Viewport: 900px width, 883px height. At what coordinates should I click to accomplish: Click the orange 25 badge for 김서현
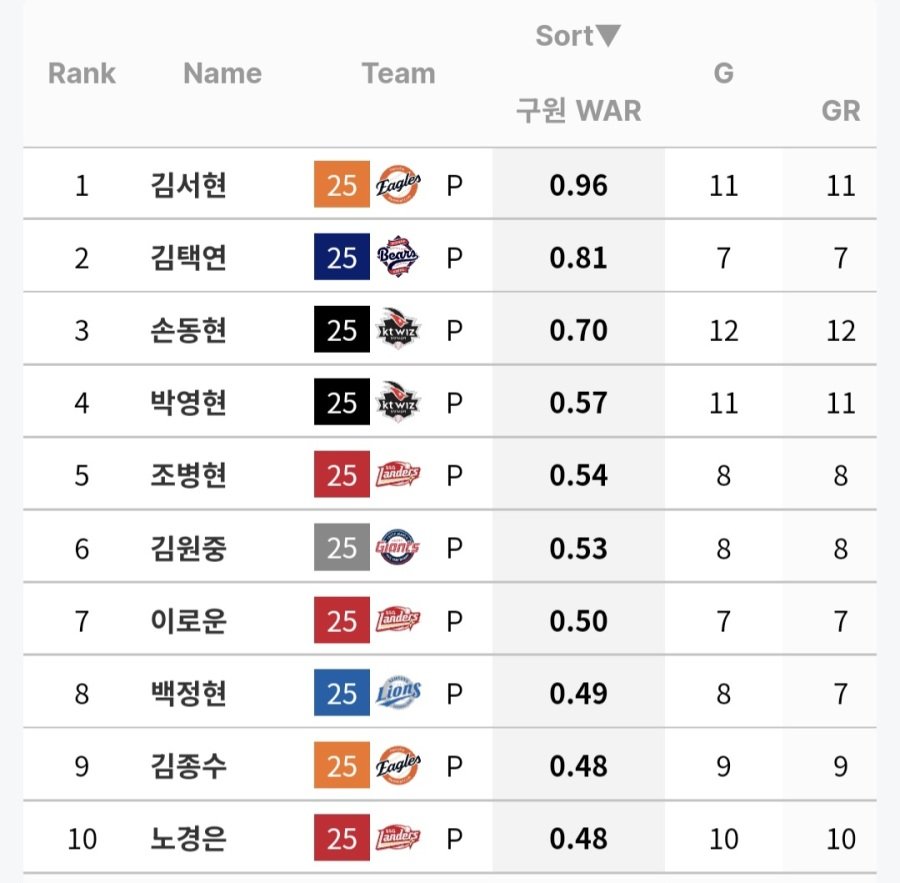342,184
